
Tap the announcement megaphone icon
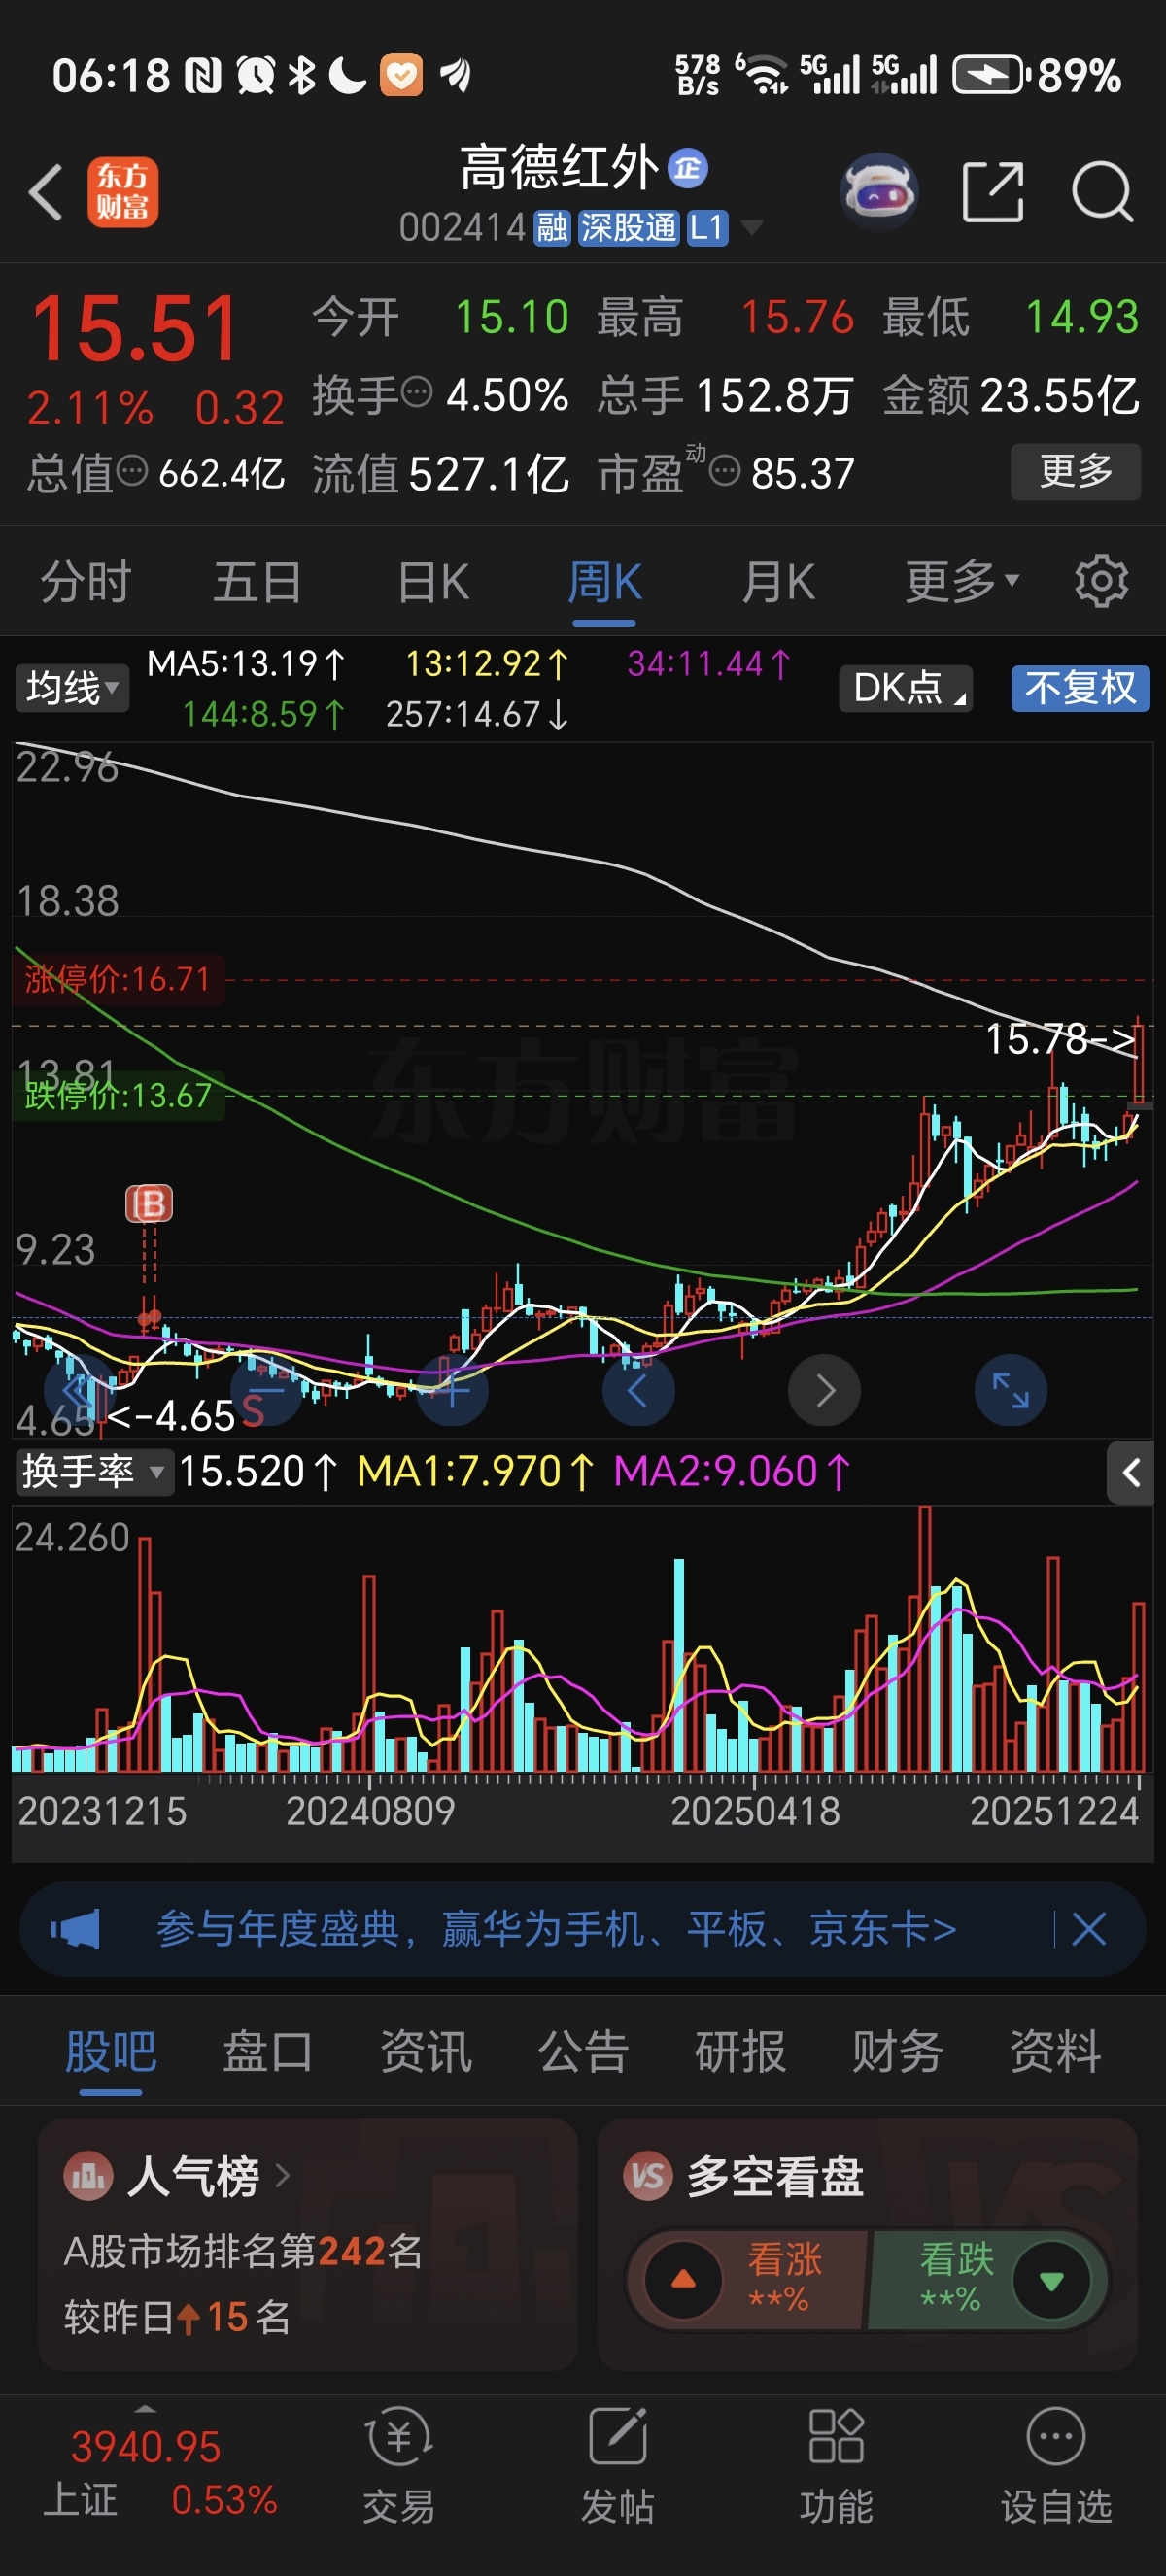(x=76, y=1929)
